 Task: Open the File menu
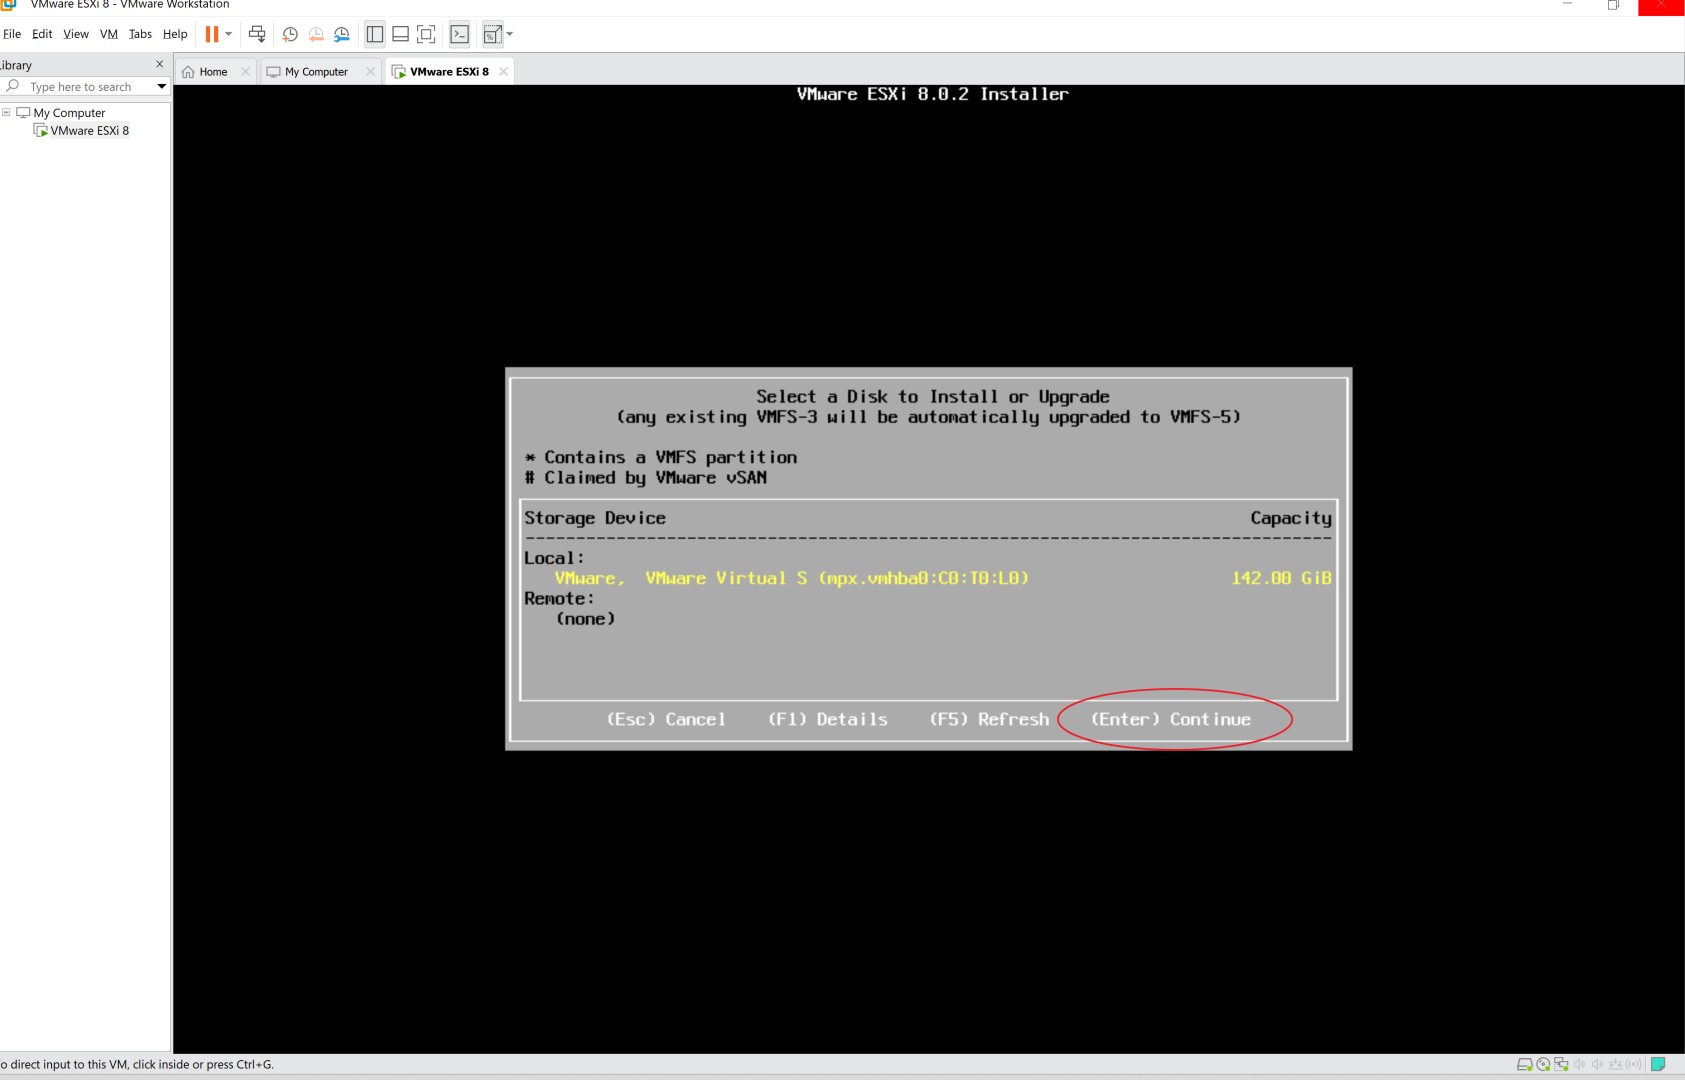(x=12, y=34)
